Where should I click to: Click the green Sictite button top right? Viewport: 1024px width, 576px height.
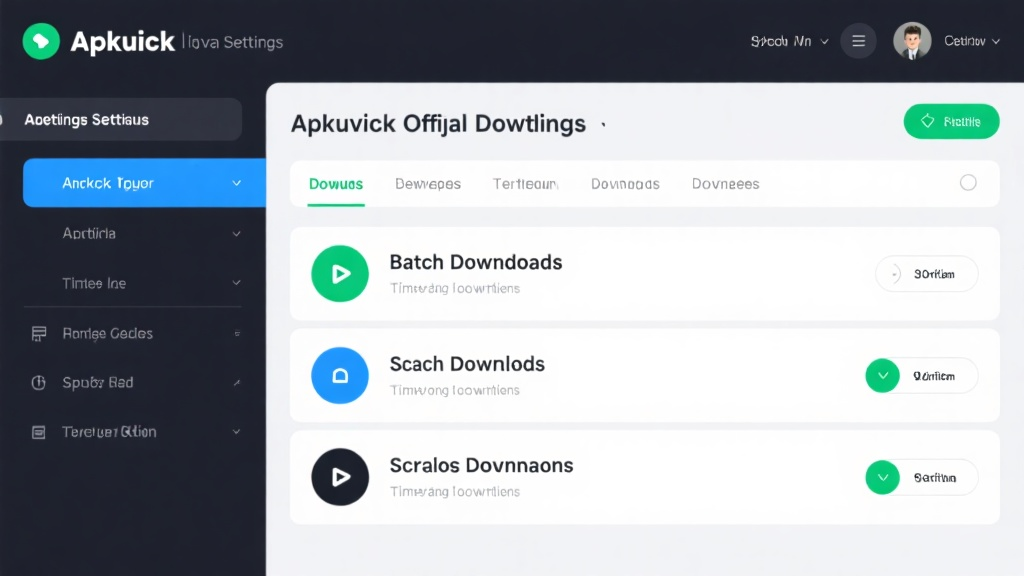pos(951,120)
